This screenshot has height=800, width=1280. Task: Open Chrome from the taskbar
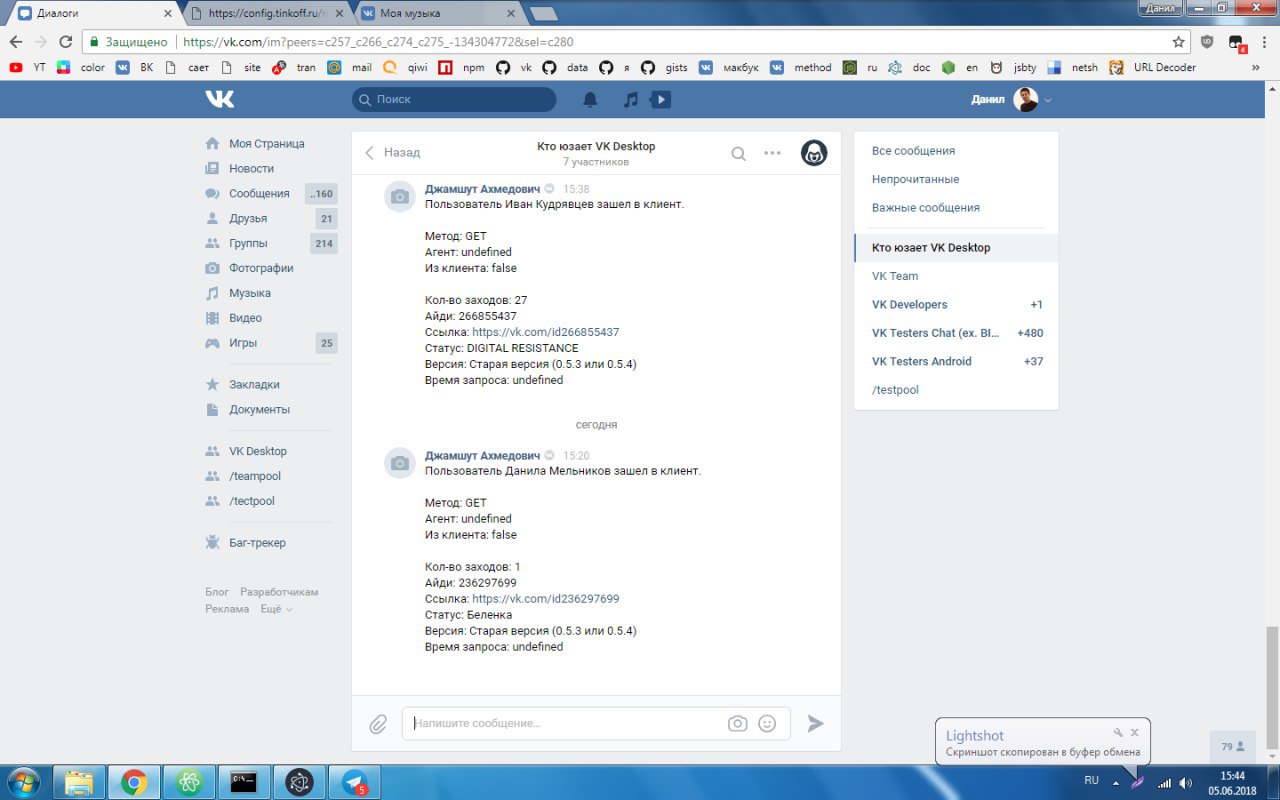(x=134, y=781)
